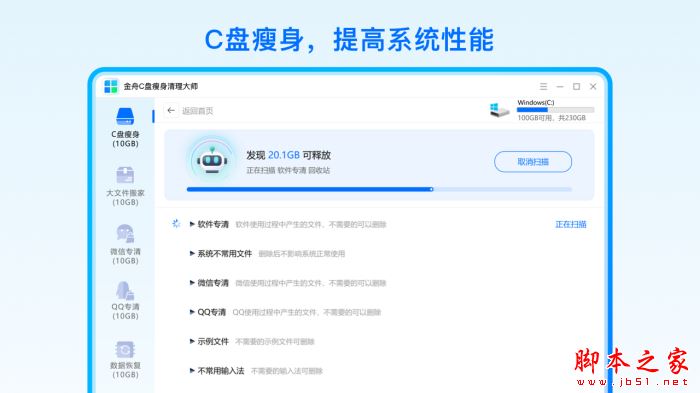Click 100GB可用, 共230GB text
This screenshot has width=700, height=393.
click(551, 118)
